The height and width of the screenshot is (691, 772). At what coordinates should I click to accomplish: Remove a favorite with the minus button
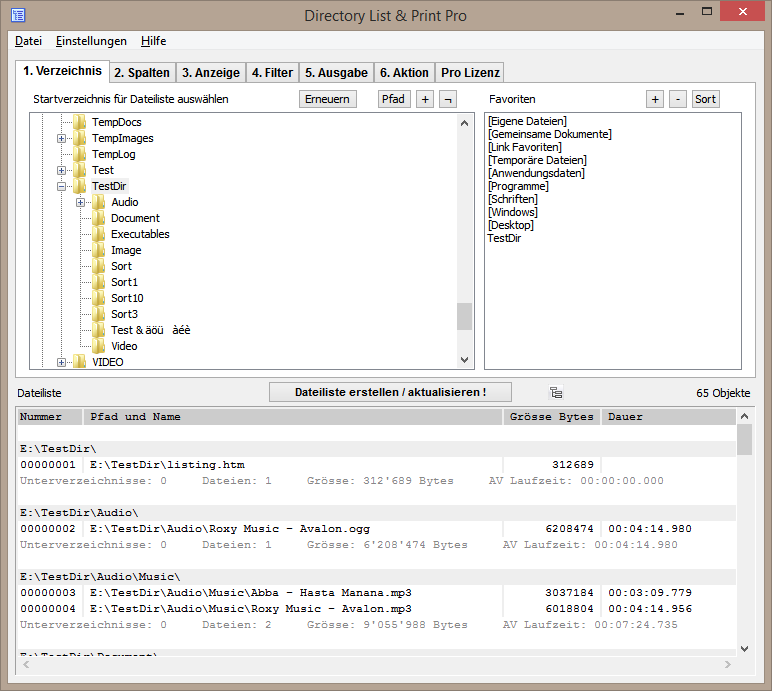pyautogui.click(x=678, y=99)
